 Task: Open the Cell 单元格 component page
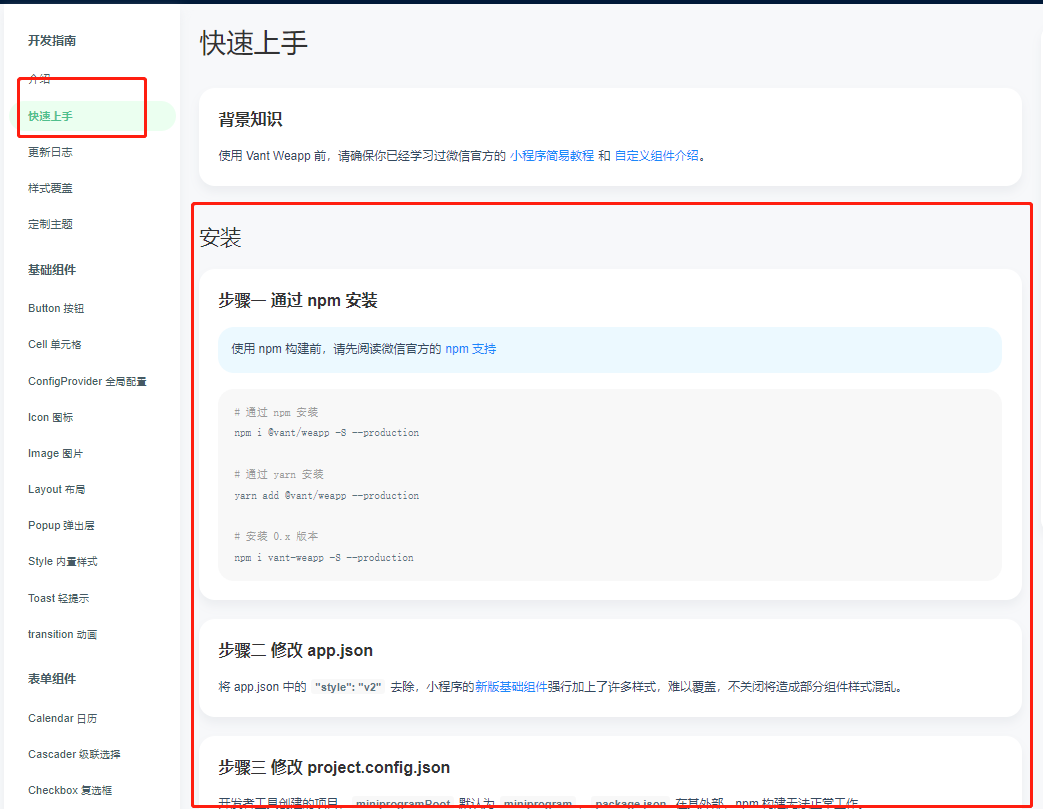(55, 345)
